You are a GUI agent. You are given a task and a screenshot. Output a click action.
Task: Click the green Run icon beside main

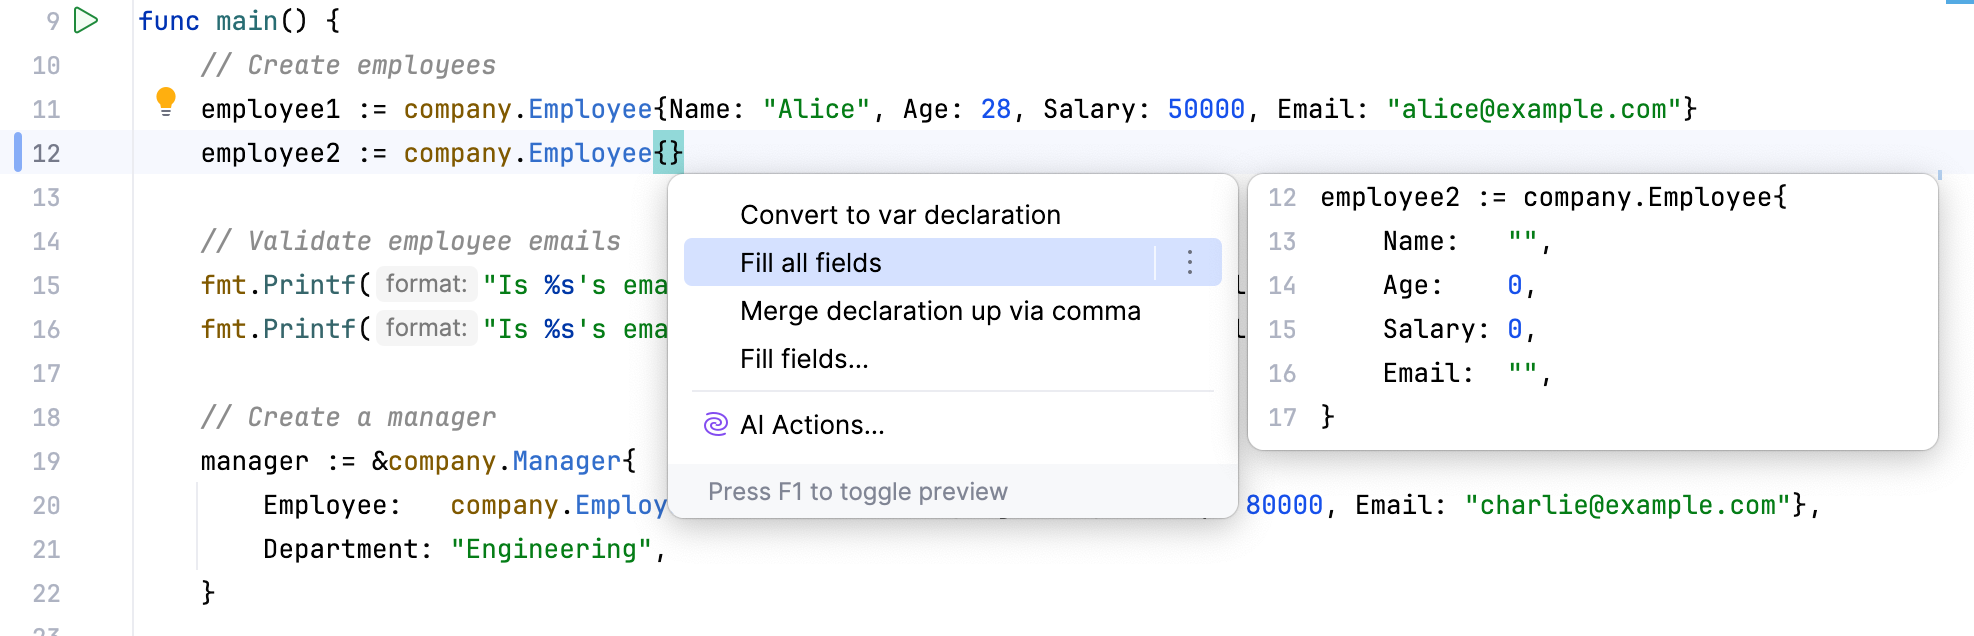(x=87, y=20)
